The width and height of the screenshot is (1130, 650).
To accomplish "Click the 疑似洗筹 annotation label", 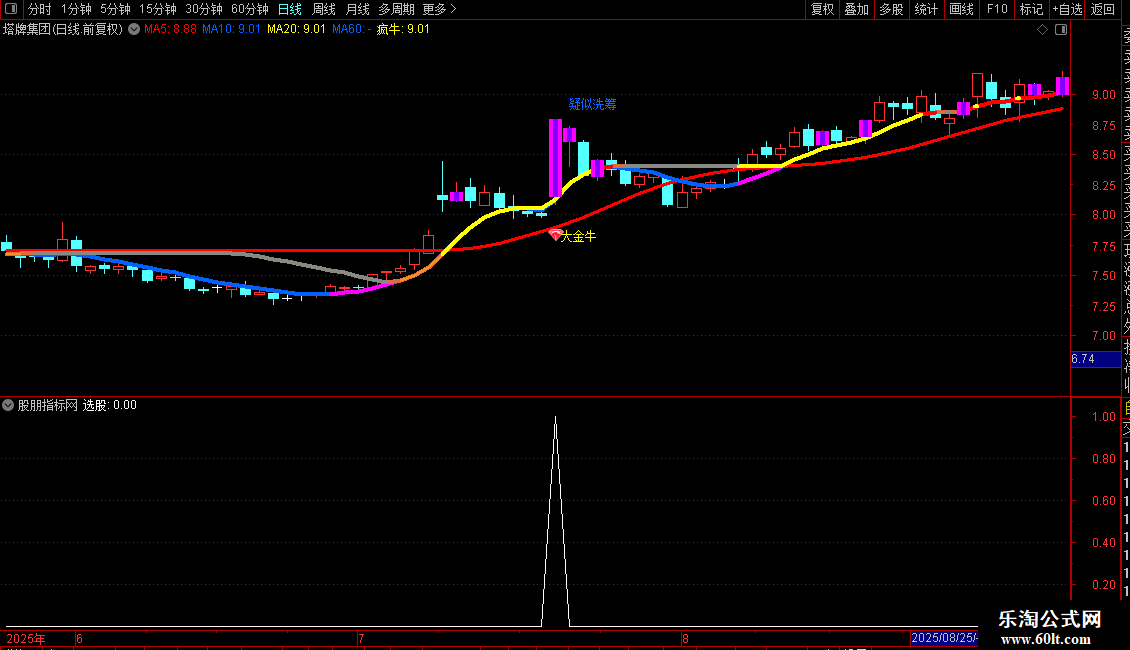I will [592, 104].
